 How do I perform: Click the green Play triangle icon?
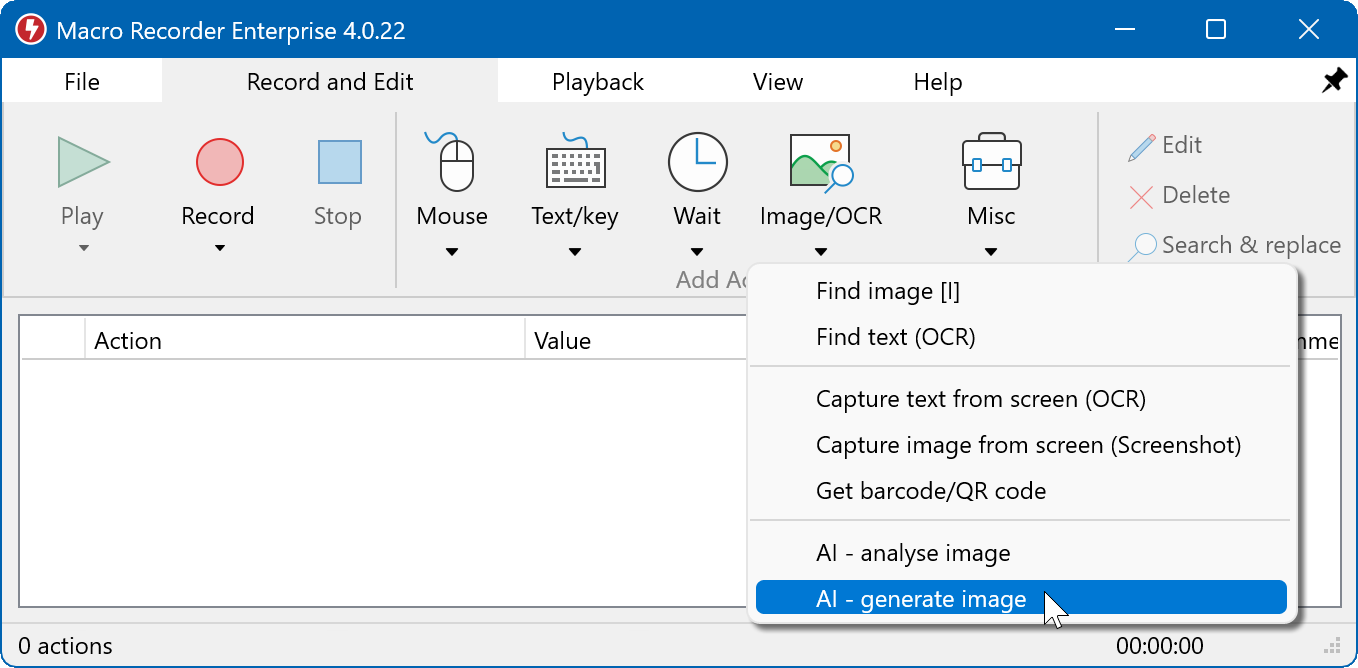(x=83, y=162)
